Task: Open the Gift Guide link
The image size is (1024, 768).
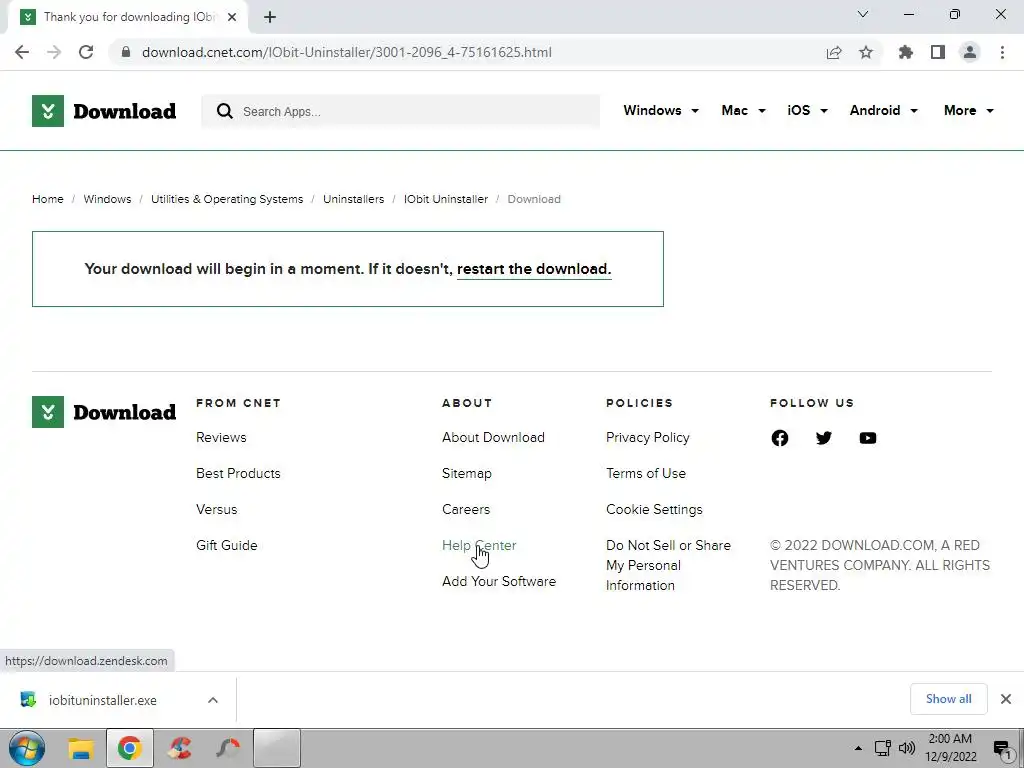Action: point(227,545)
